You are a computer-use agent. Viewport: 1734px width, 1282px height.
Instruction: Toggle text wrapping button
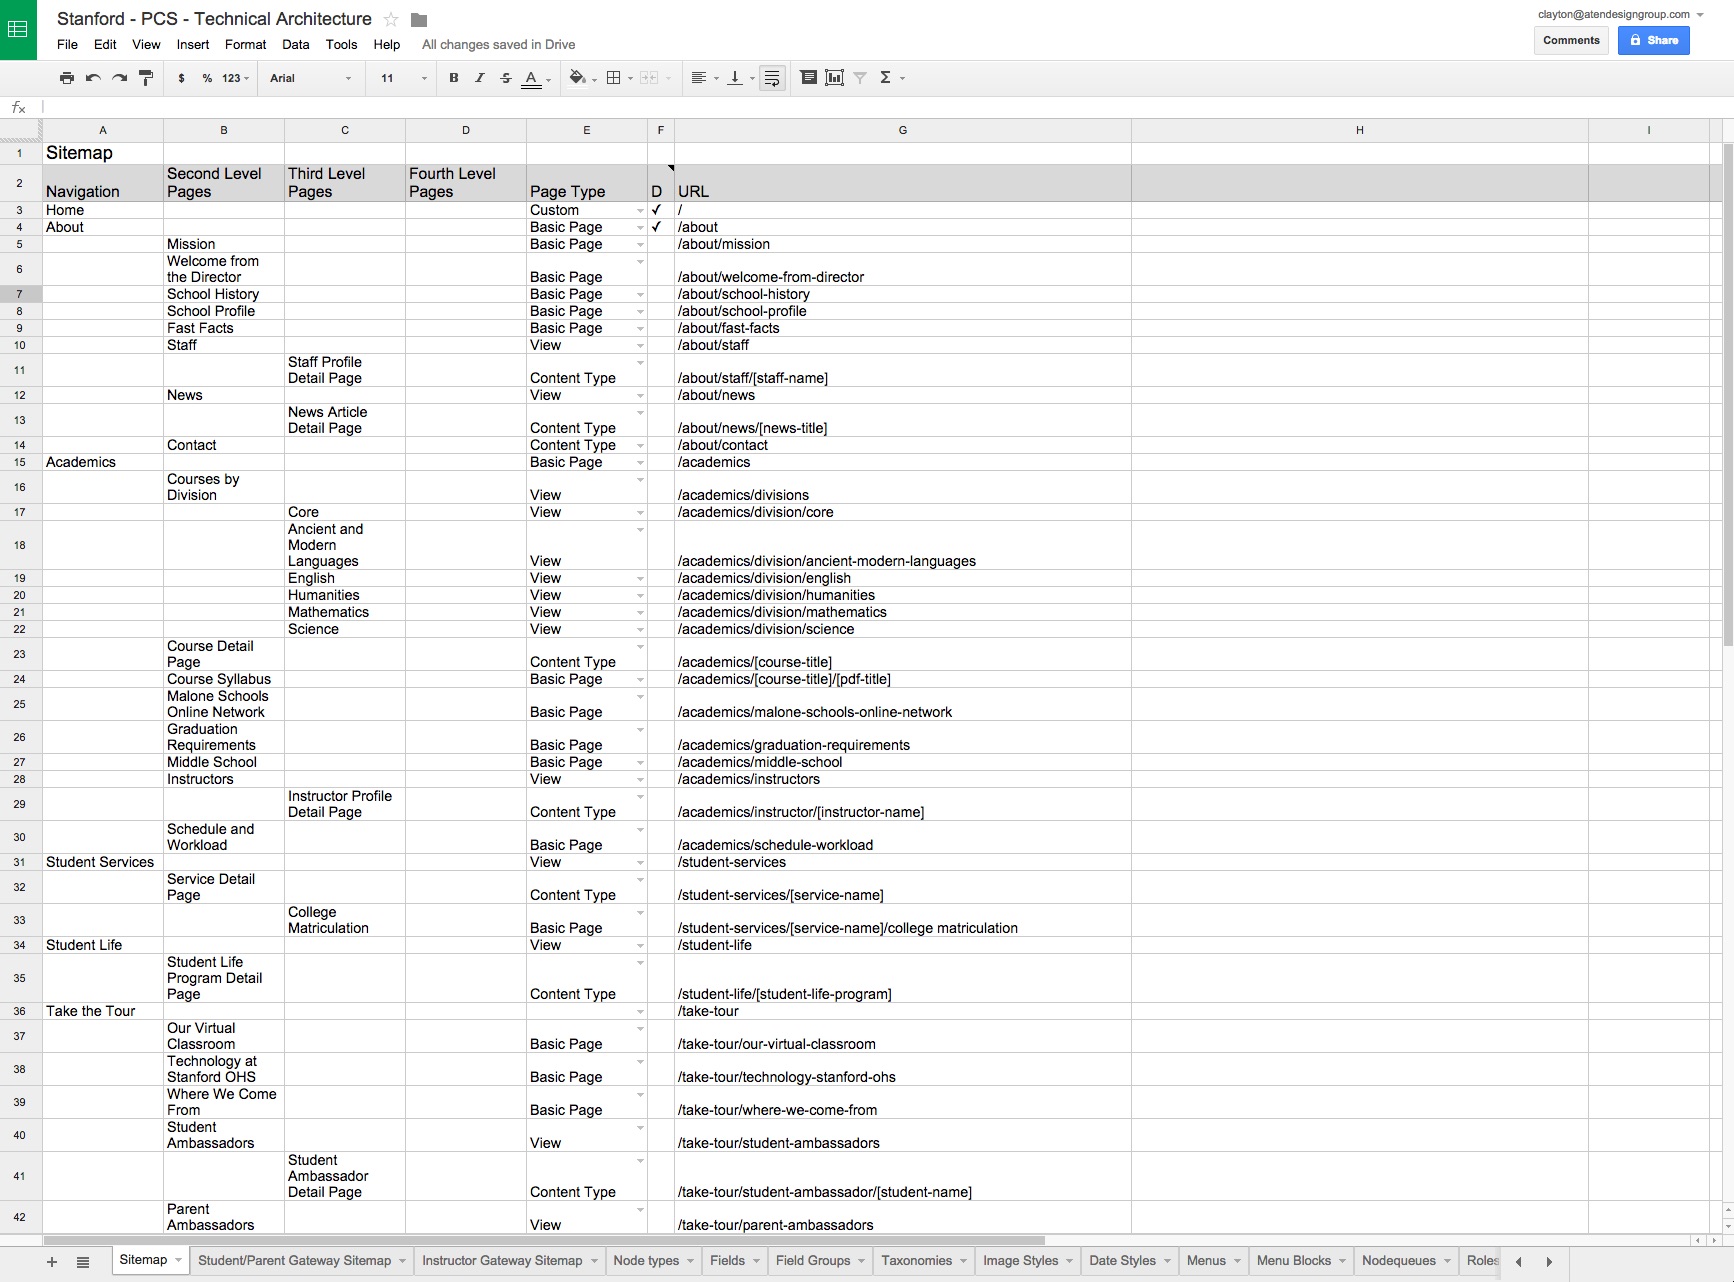[x=772, y=78]
